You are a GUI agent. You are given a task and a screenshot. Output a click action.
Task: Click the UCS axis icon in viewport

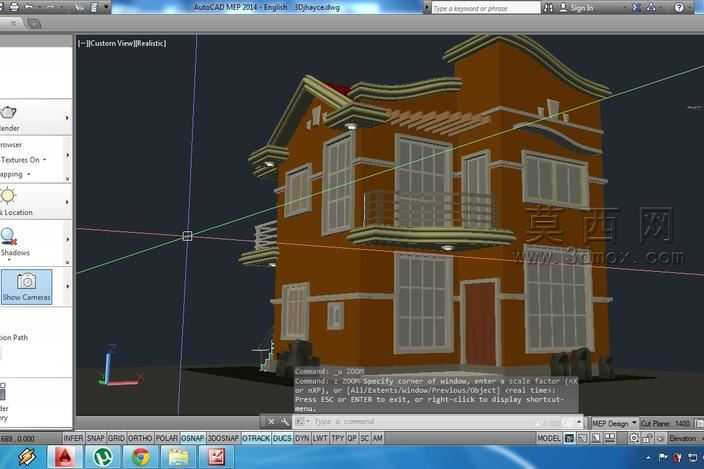119,366
